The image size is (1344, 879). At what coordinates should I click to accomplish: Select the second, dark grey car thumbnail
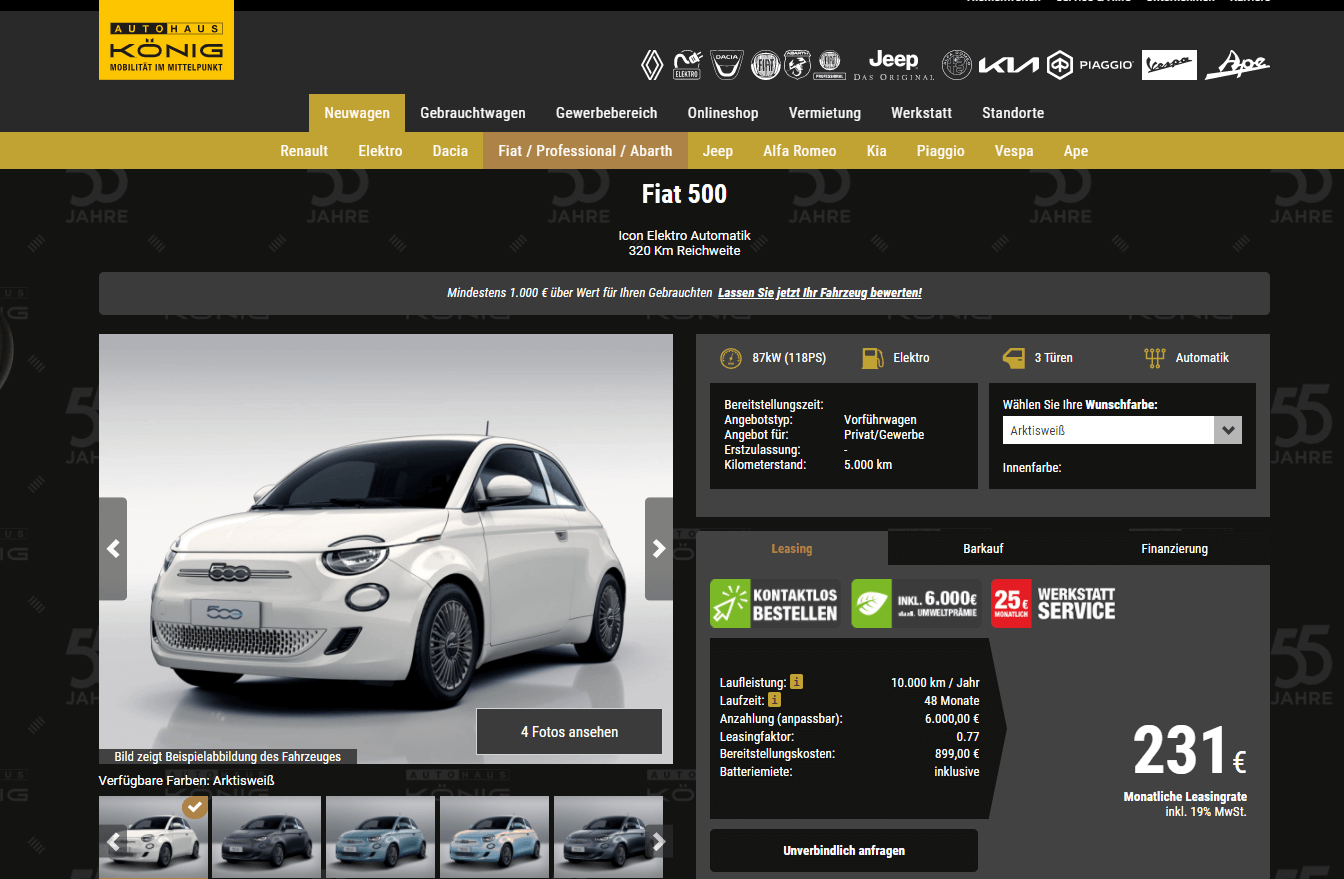[267, 837]
